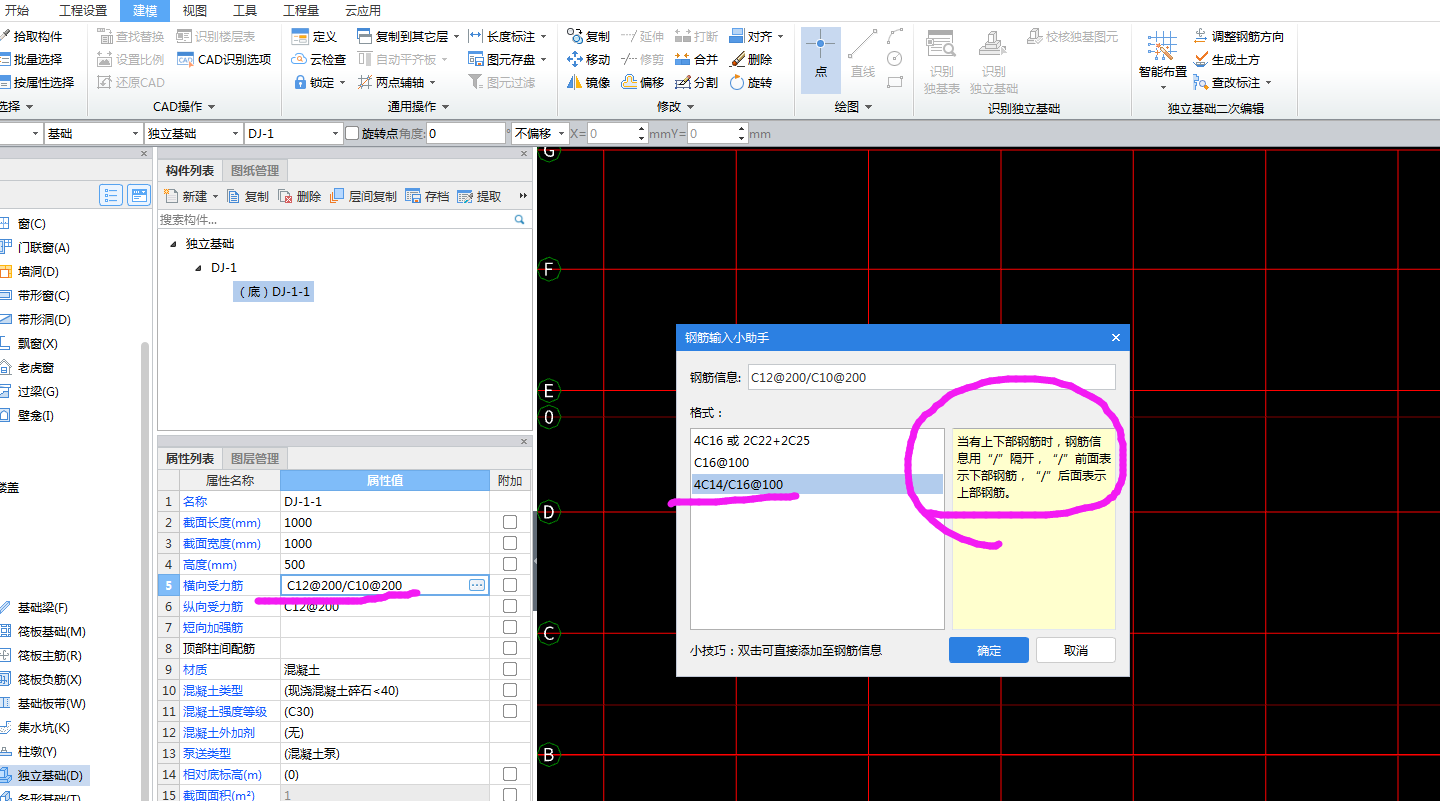Switch the left panel to list view icon
This screenshot has height=801, width=1440.
pos(111,195)
